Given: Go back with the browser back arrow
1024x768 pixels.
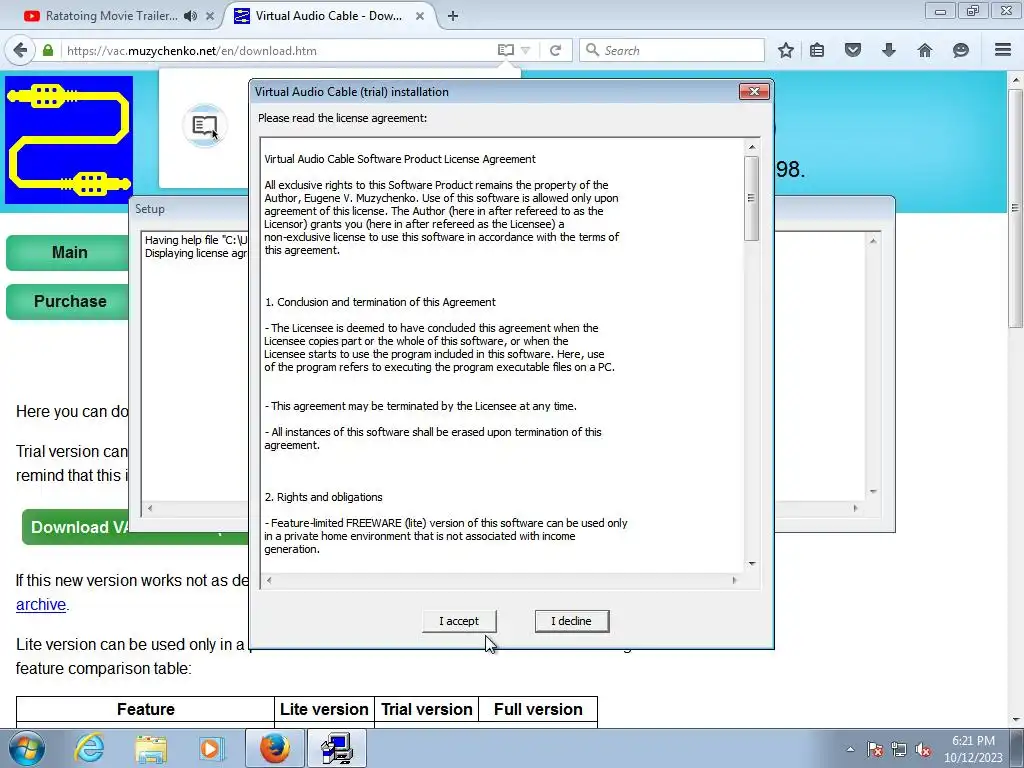Looking at the screenshot, I should (20, 50).
